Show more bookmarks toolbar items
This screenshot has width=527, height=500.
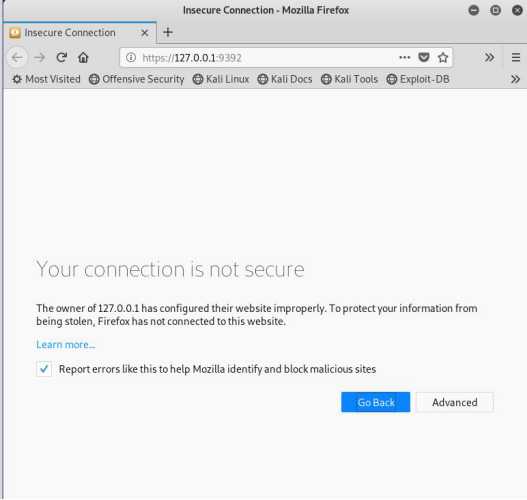tap(516, 79)
